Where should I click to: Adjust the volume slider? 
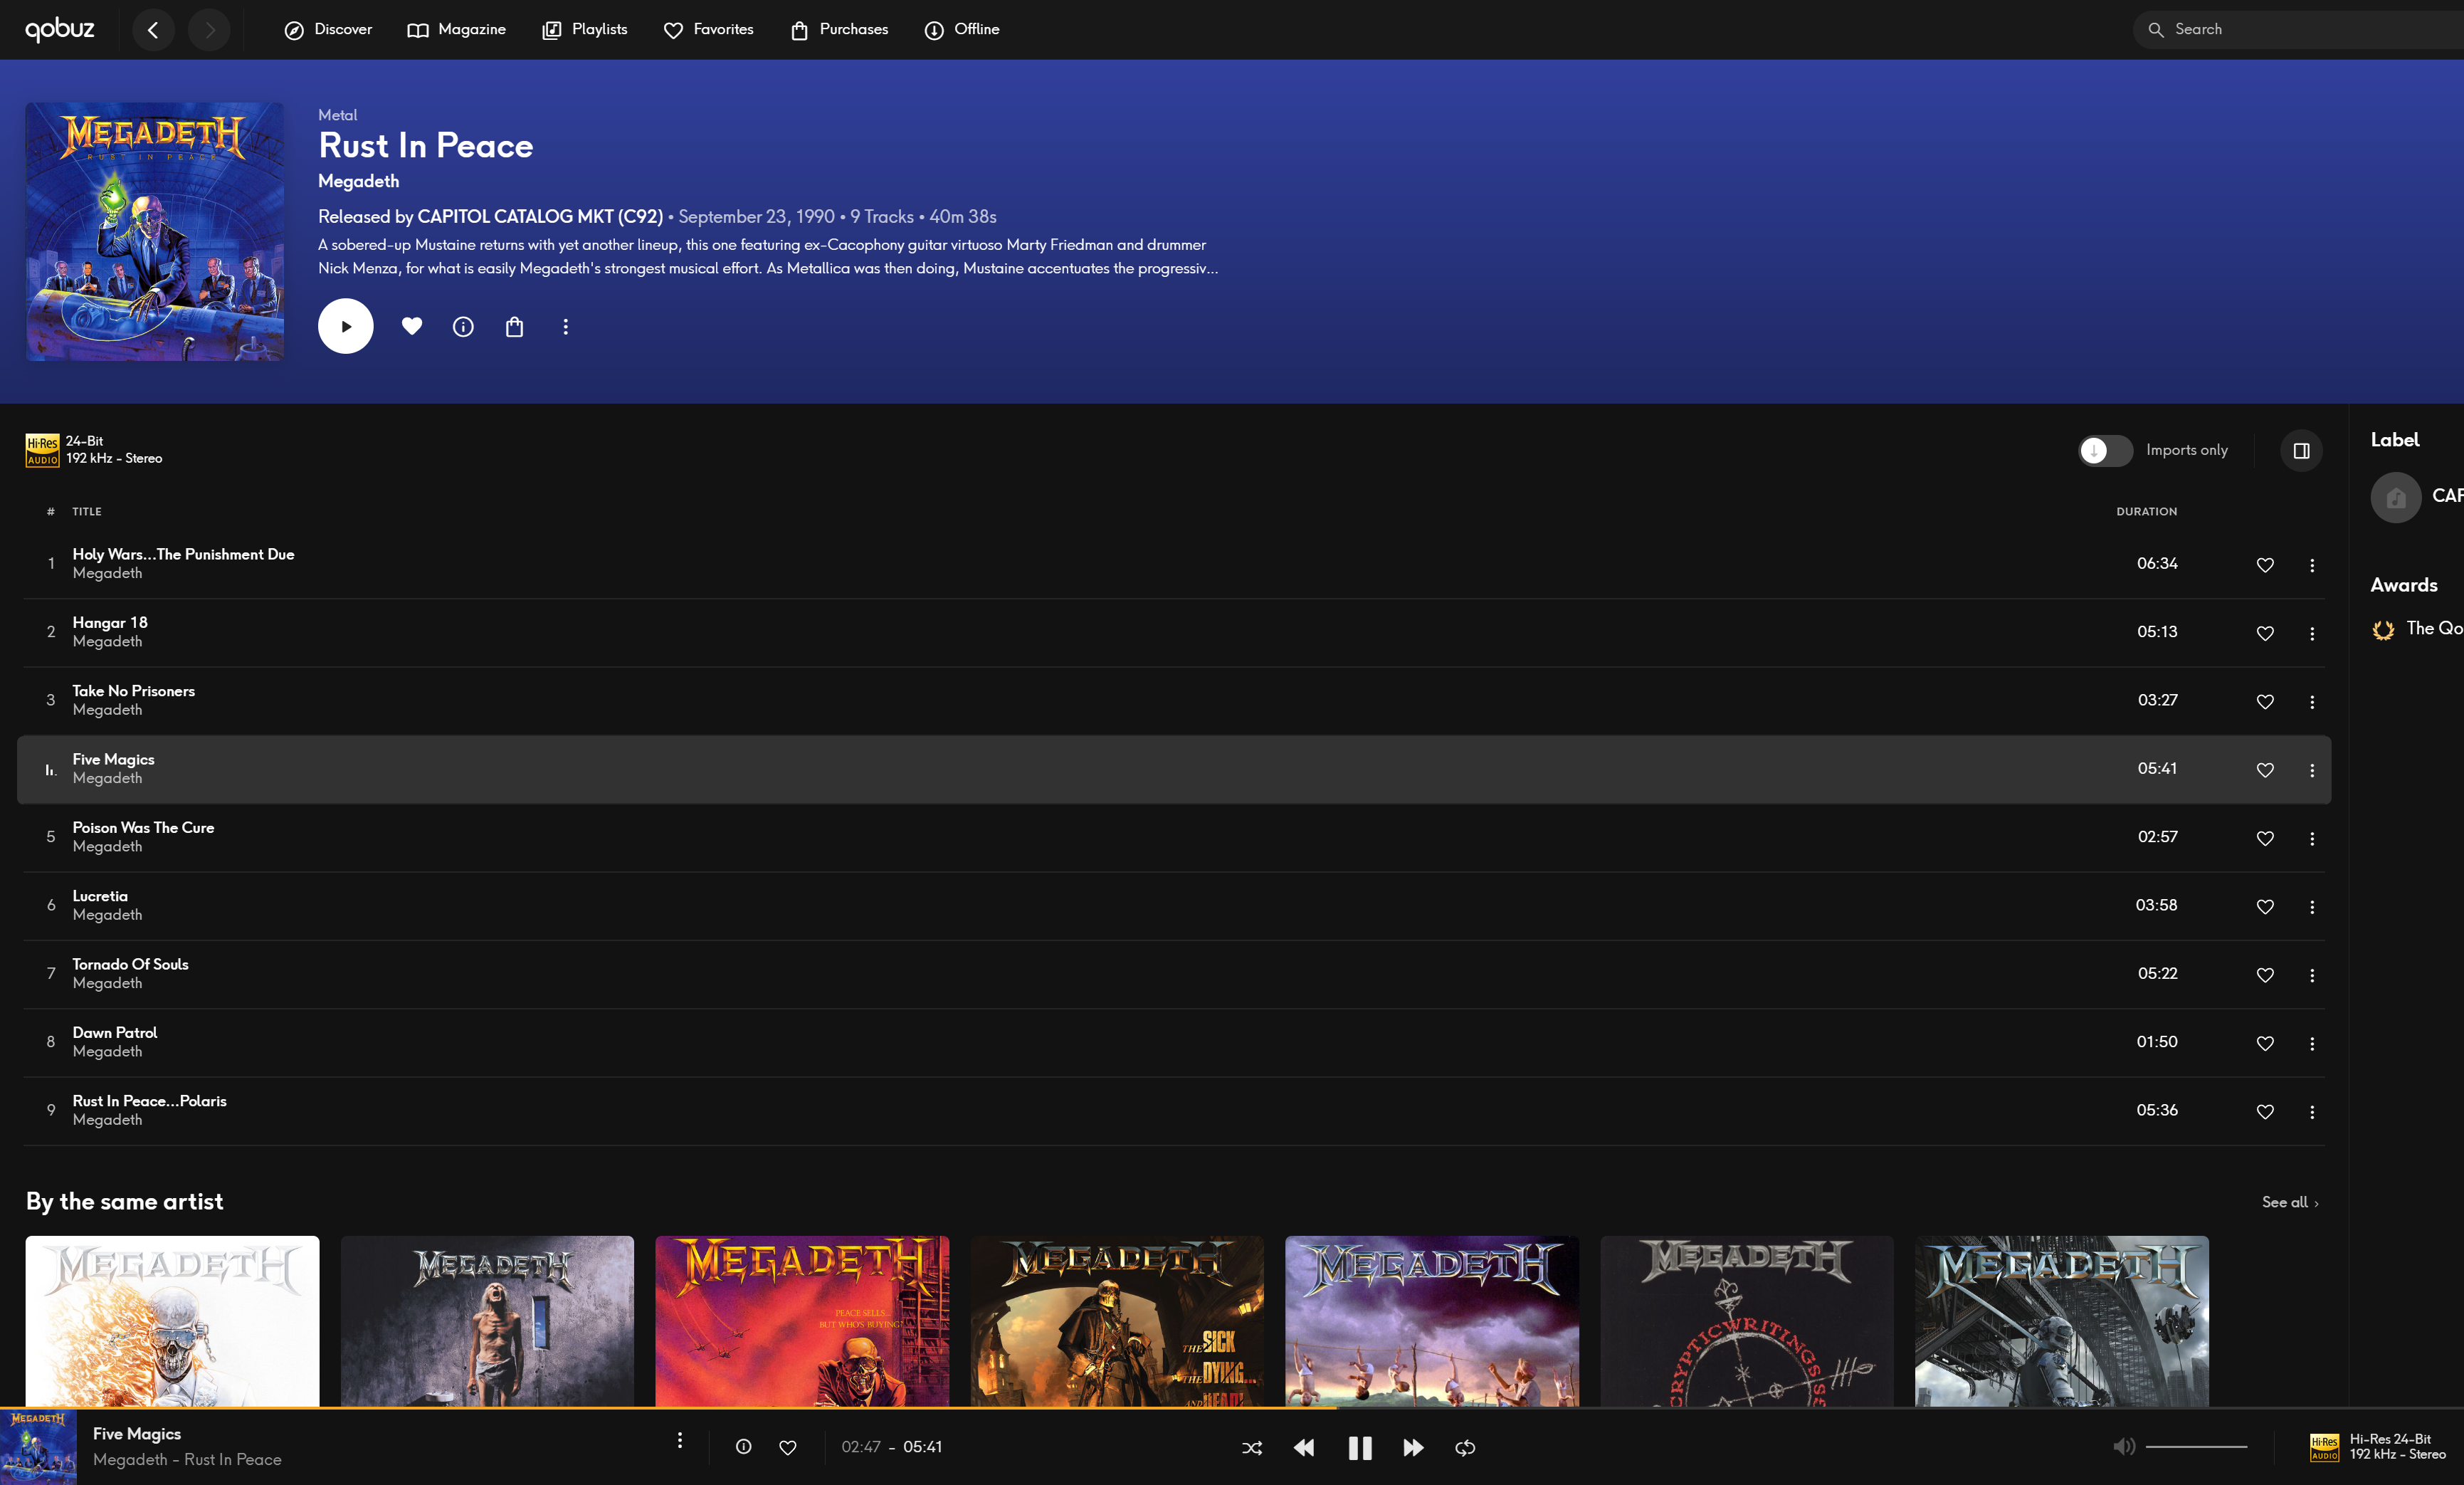(x=2196, y=1446)
